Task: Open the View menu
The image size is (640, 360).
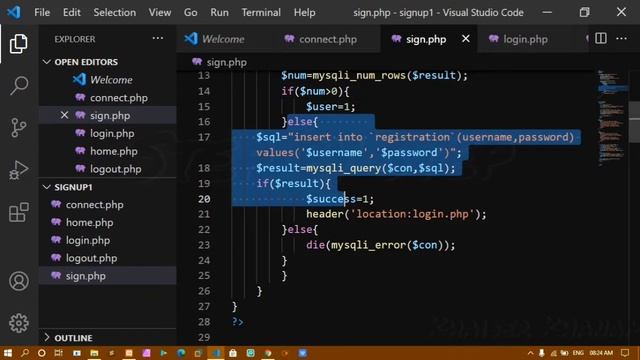Action: [160, 13]
